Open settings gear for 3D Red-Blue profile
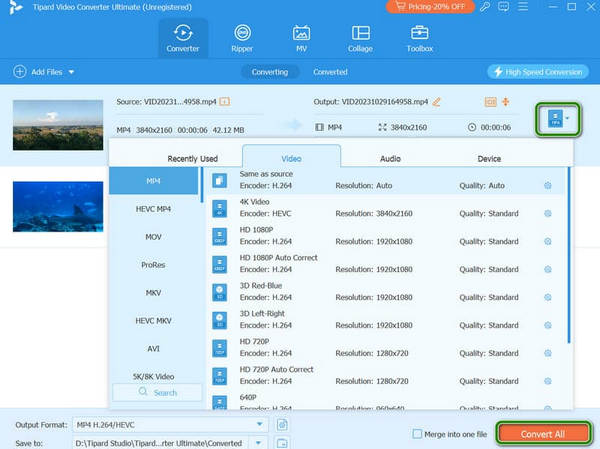Image resolution: width=600 pixels, height=449 pixels. coord(548,297)
